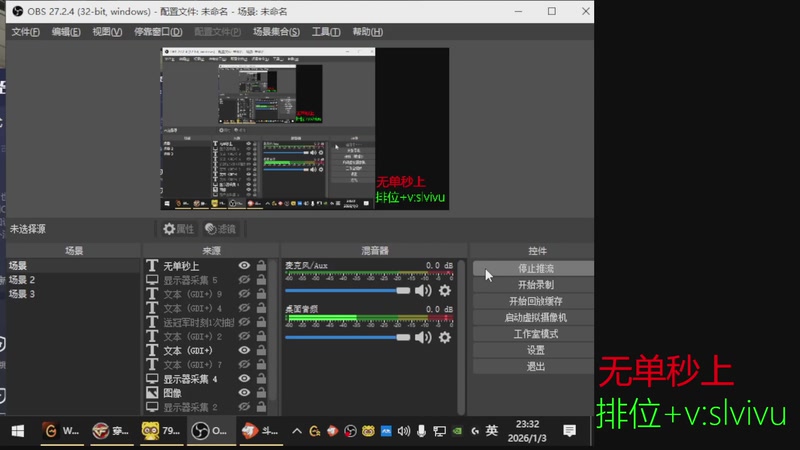Click the lock icon on 无单秒上
This screenshot has width=800, height=450.
pos(261,265)
